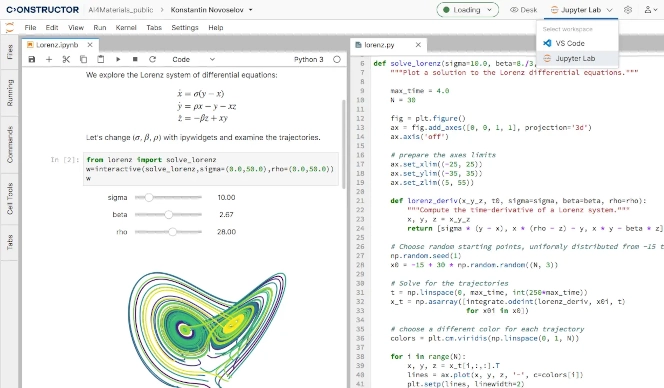Copy selected cells icon
Image resolution: width=664 pixels, height=388 pixels.
tap(83, 59)
